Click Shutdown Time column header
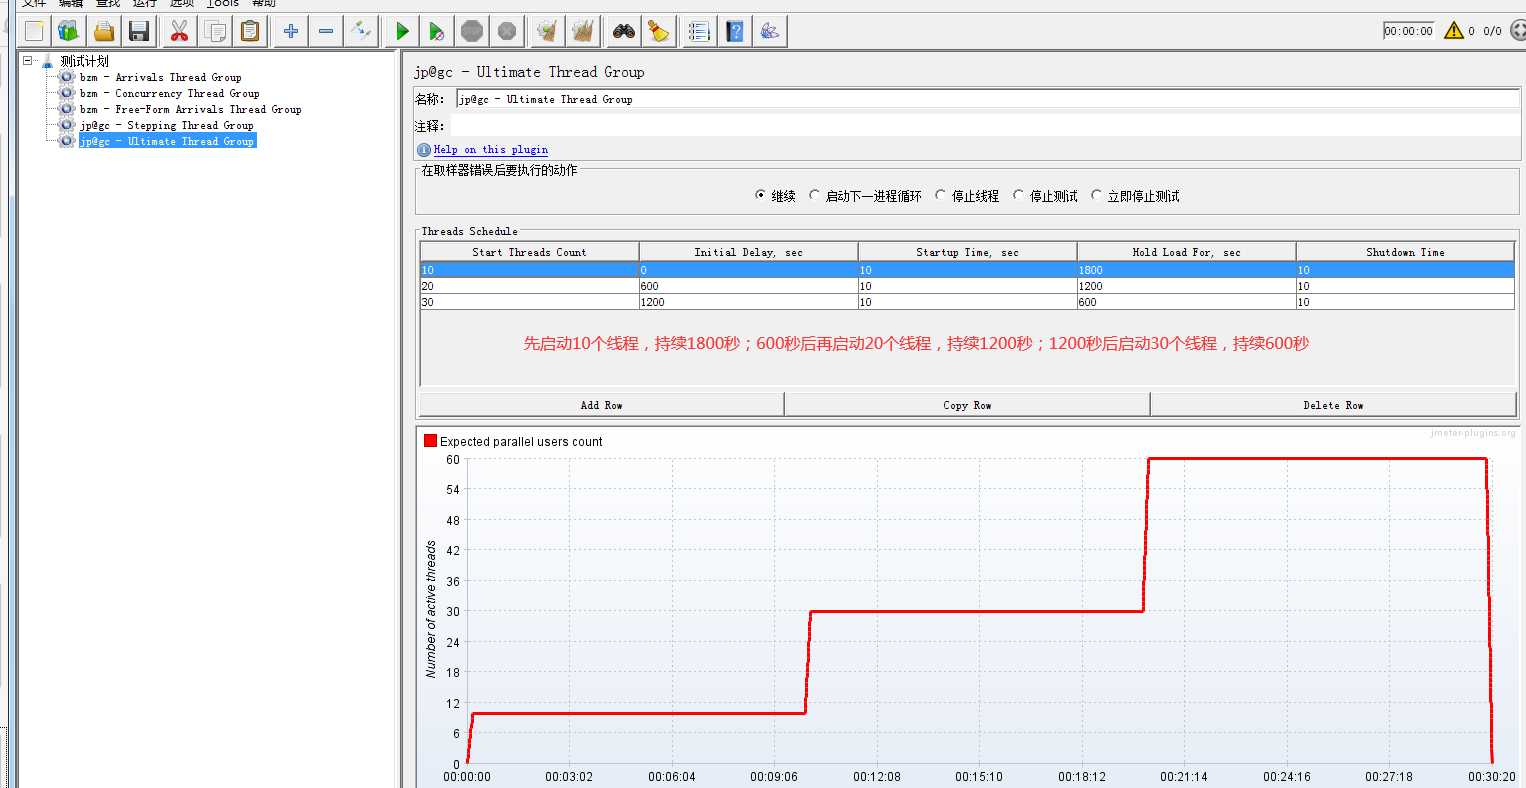The width and height of the screenshot is (1526, 788). pos(1405,252)
